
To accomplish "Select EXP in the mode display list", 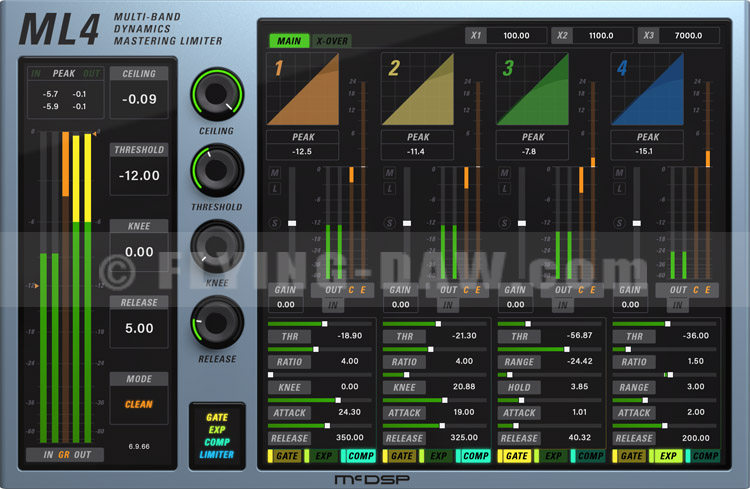I will (217, 430).
